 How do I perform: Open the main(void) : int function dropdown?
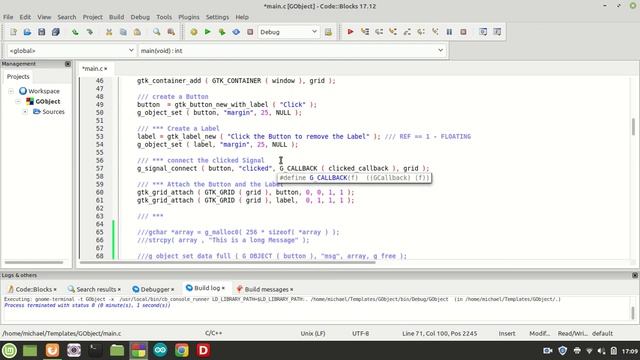tap(292, 51)
